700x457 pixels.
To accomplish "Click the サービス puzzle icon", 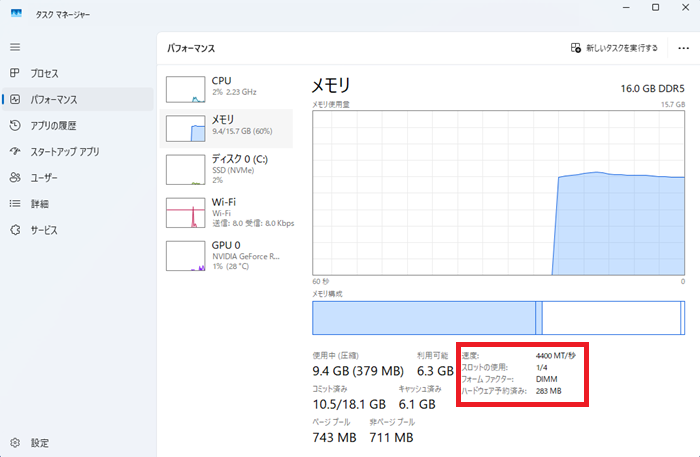I will coord(15,230).
